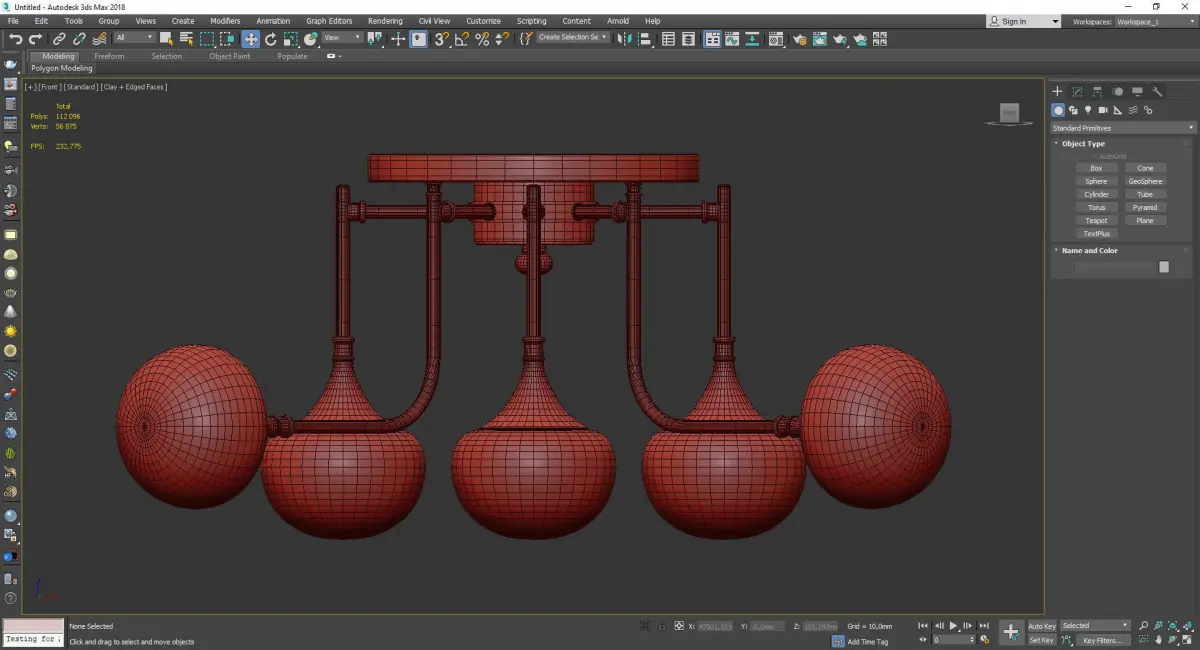Screen dimensions: 1200x650
Task: Collapse the Object Type rollout
Action: [1083, 144]
